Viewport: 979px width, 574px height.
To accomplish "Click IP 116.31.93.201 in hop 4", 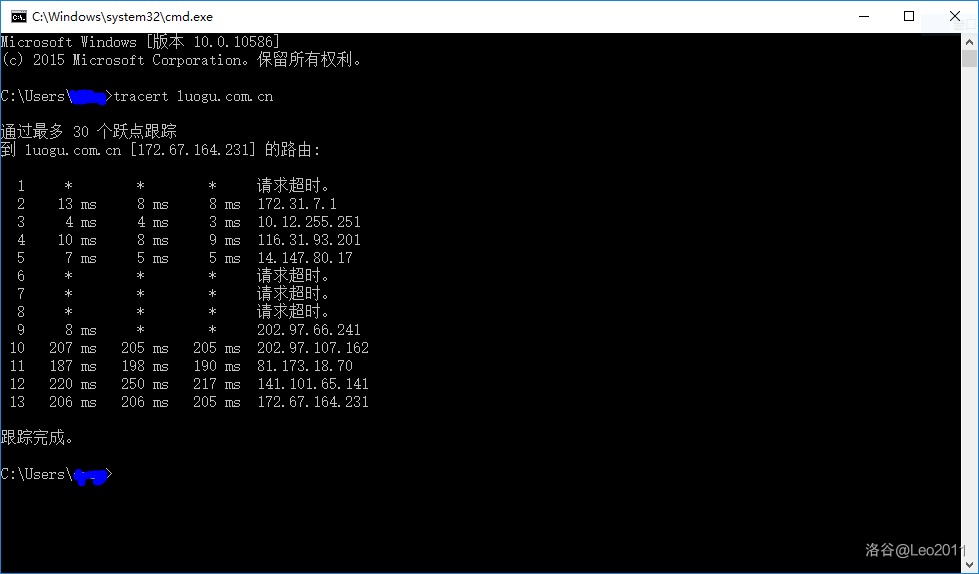I will click(x=309, y=240).
